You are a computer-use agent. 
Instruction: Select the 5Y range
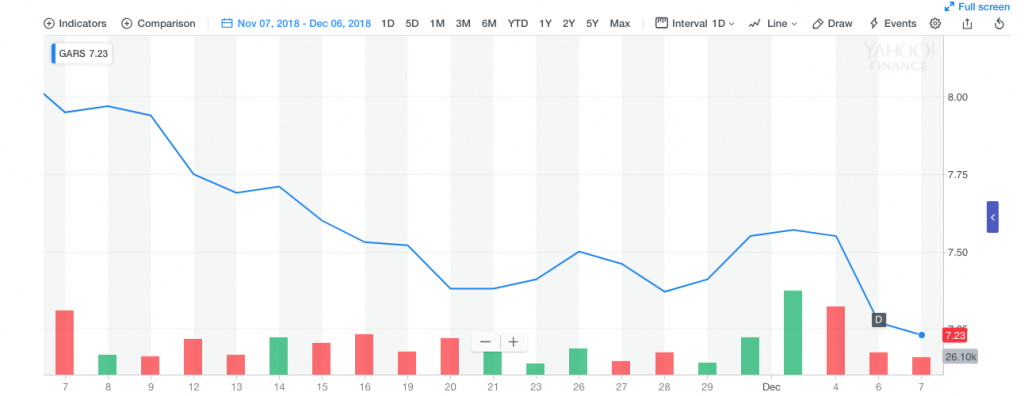[x=592, y=24]
